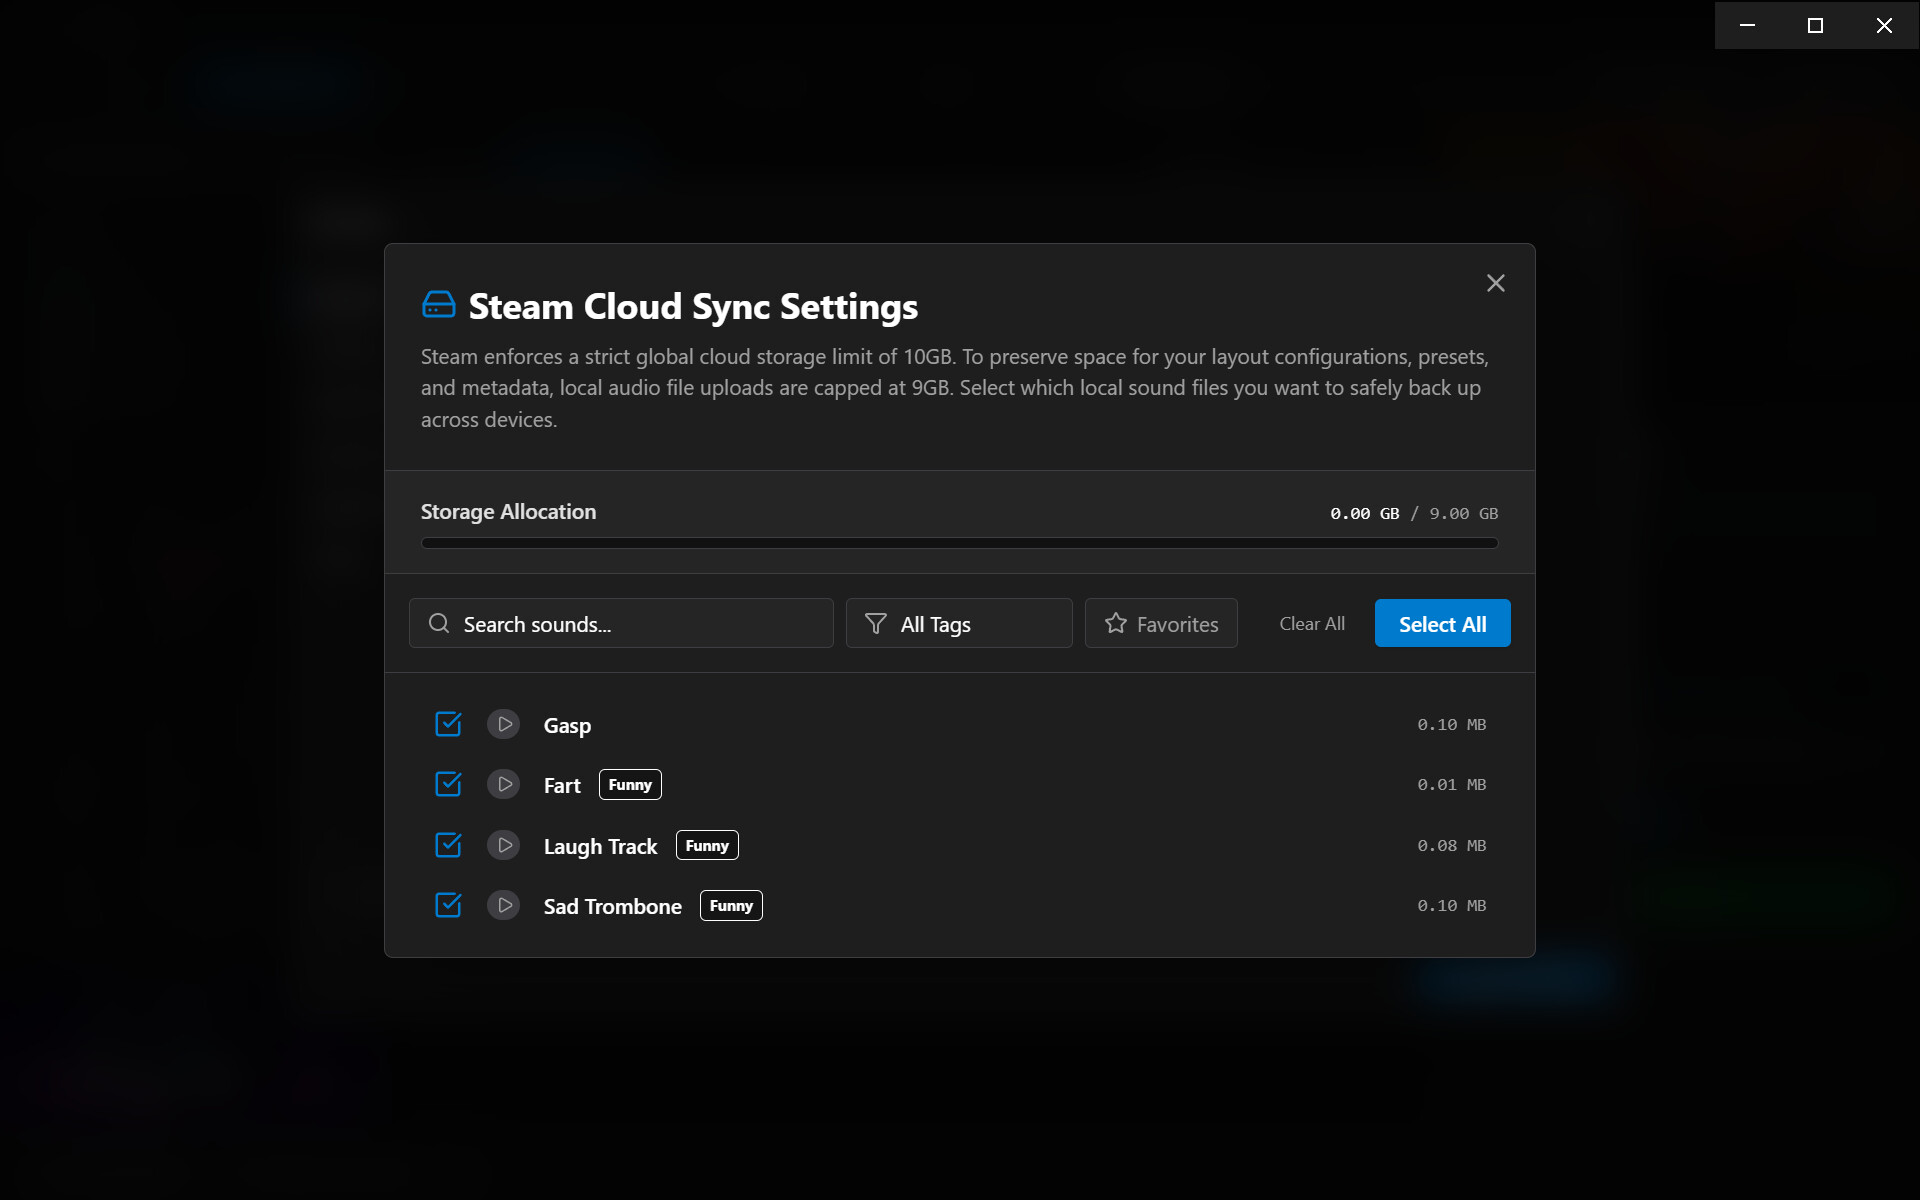The image size is (1920, 1200).
Task: Click the star icon in Favorites
Action: (x=1116, y=624)
